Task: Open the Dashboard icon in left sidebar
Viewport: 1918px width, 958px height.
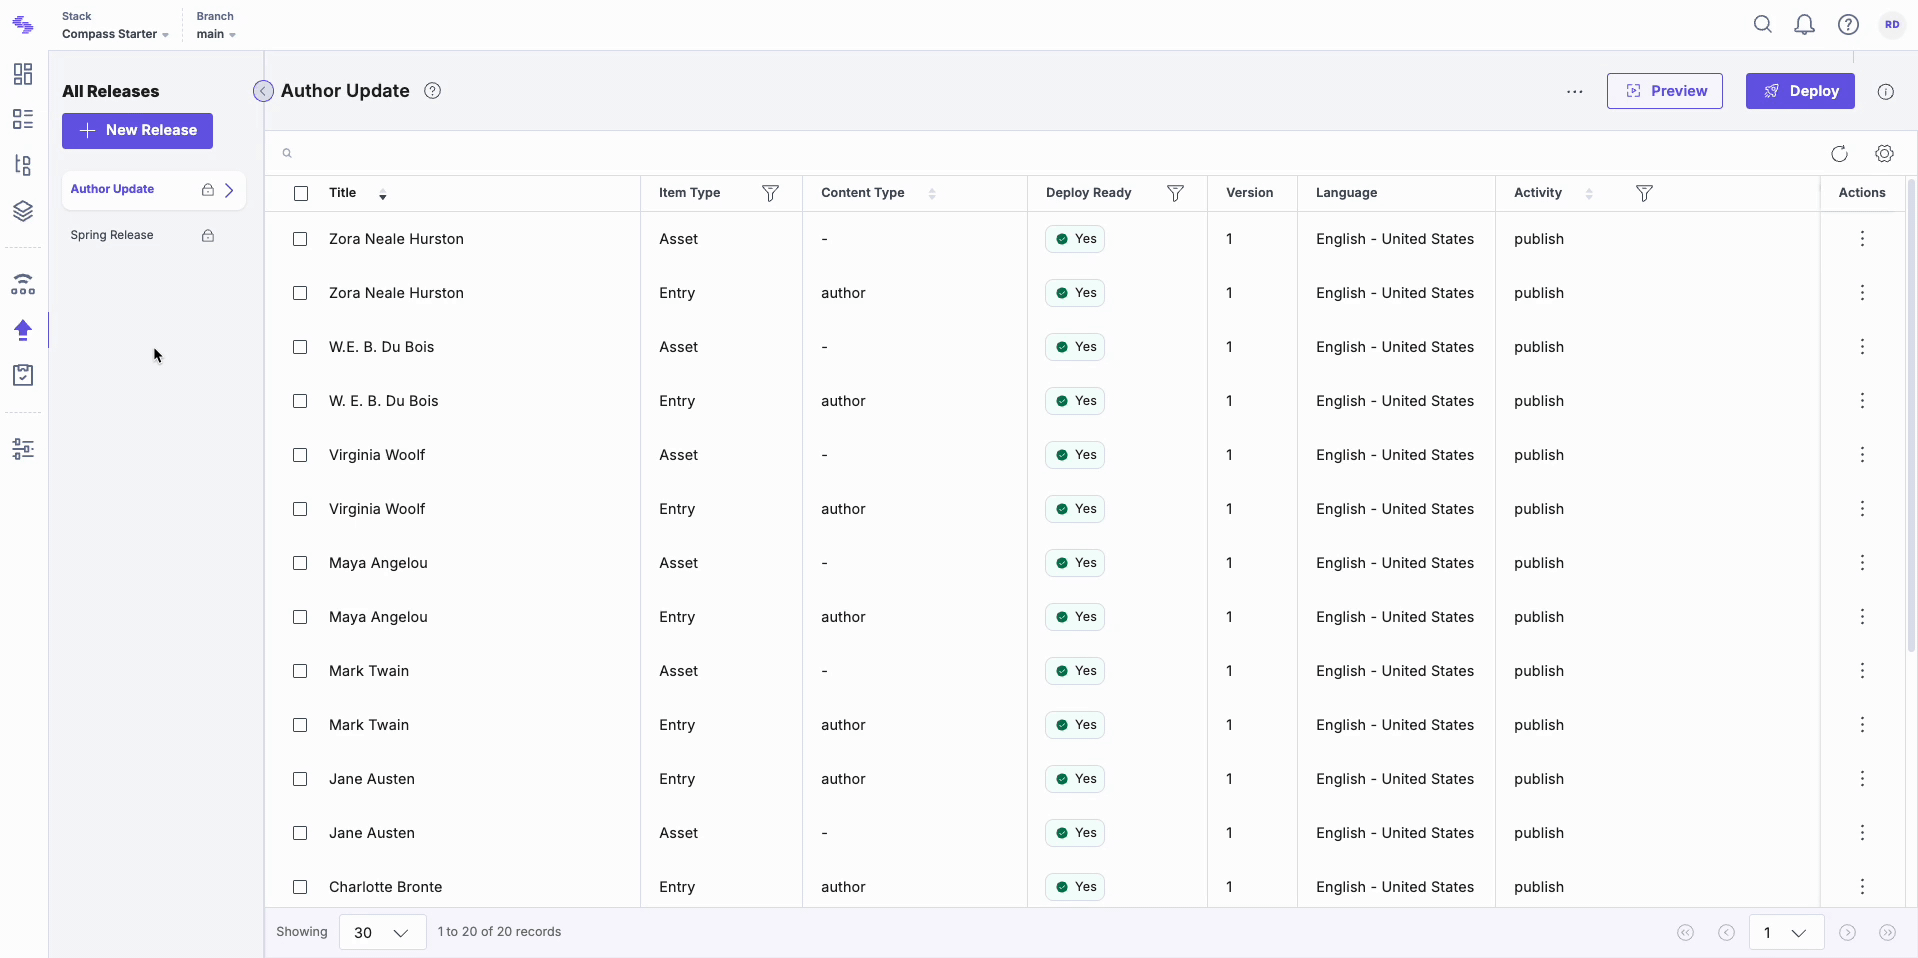Action: pyautogui.click(x=23, y=74)
